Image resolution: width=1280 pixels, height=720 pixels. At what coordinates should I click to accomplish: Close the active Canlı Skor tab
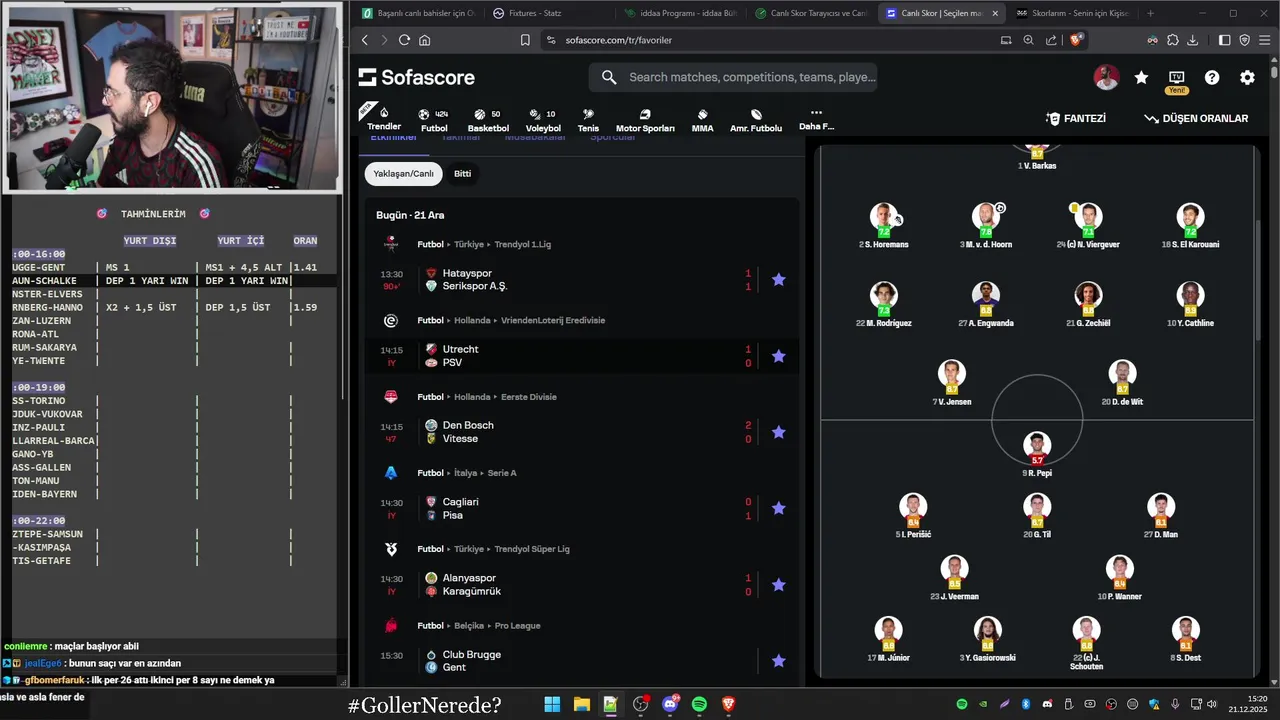(x=995, y=13)
